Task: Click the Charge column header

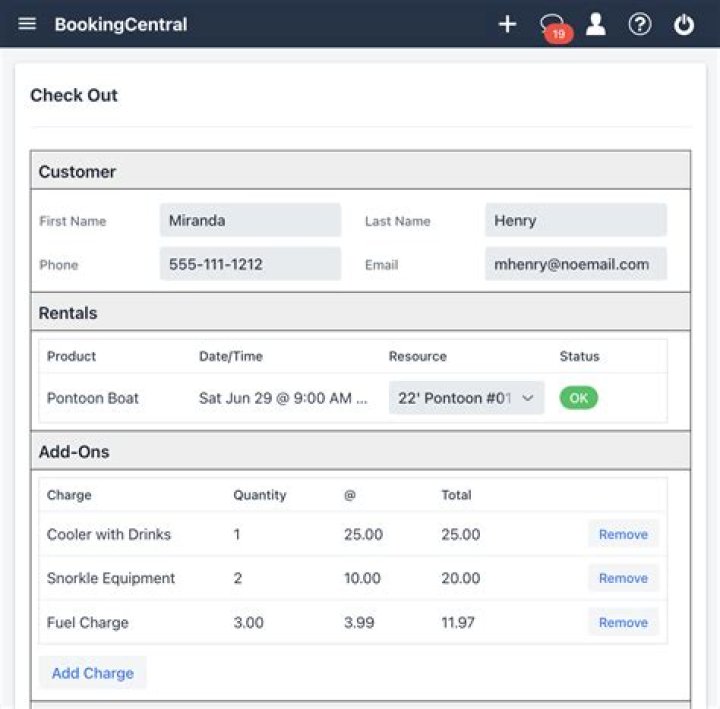Action: click(69, 495)
